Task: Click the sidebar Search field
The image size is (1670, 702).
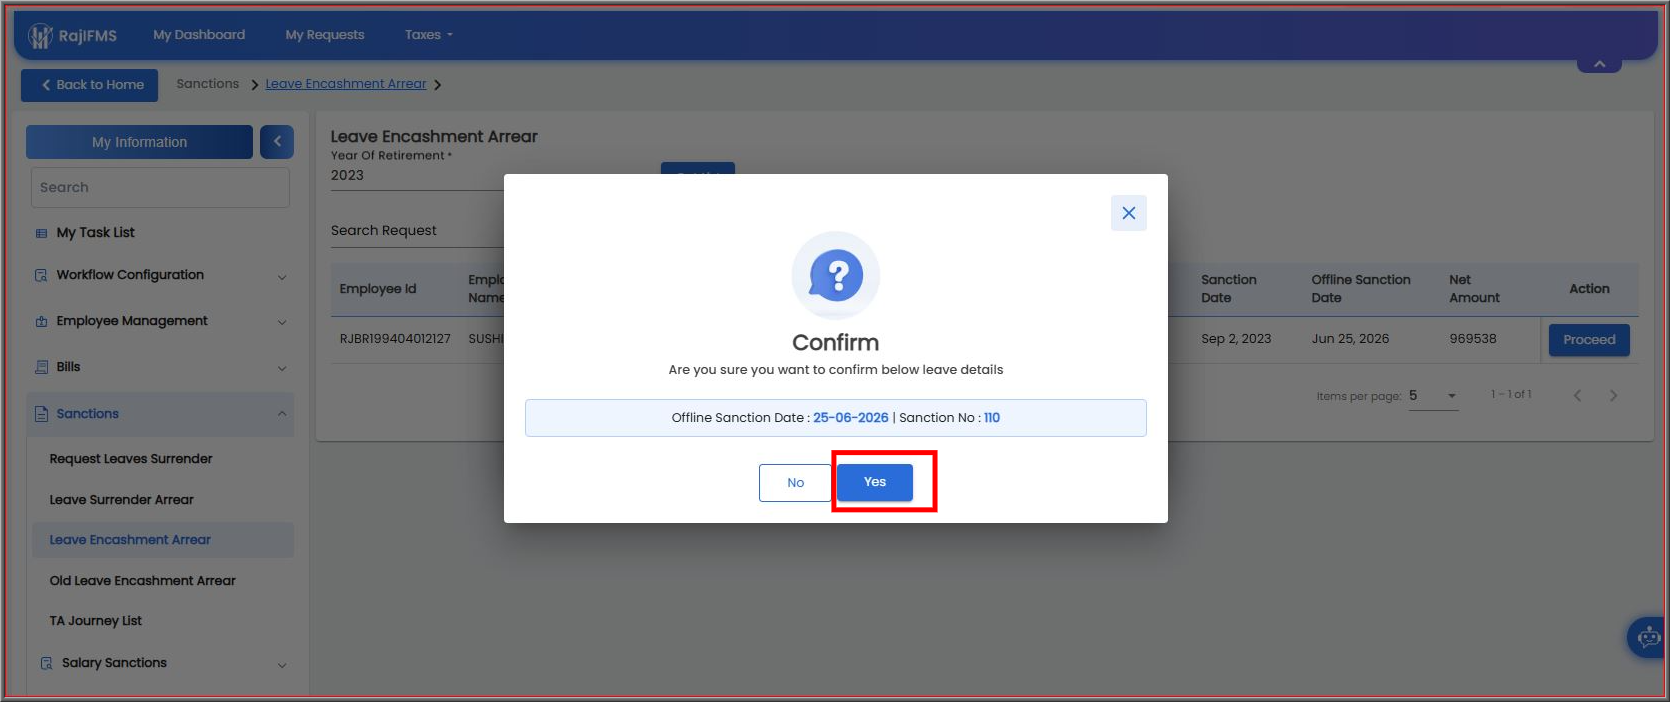Action: 160,187
